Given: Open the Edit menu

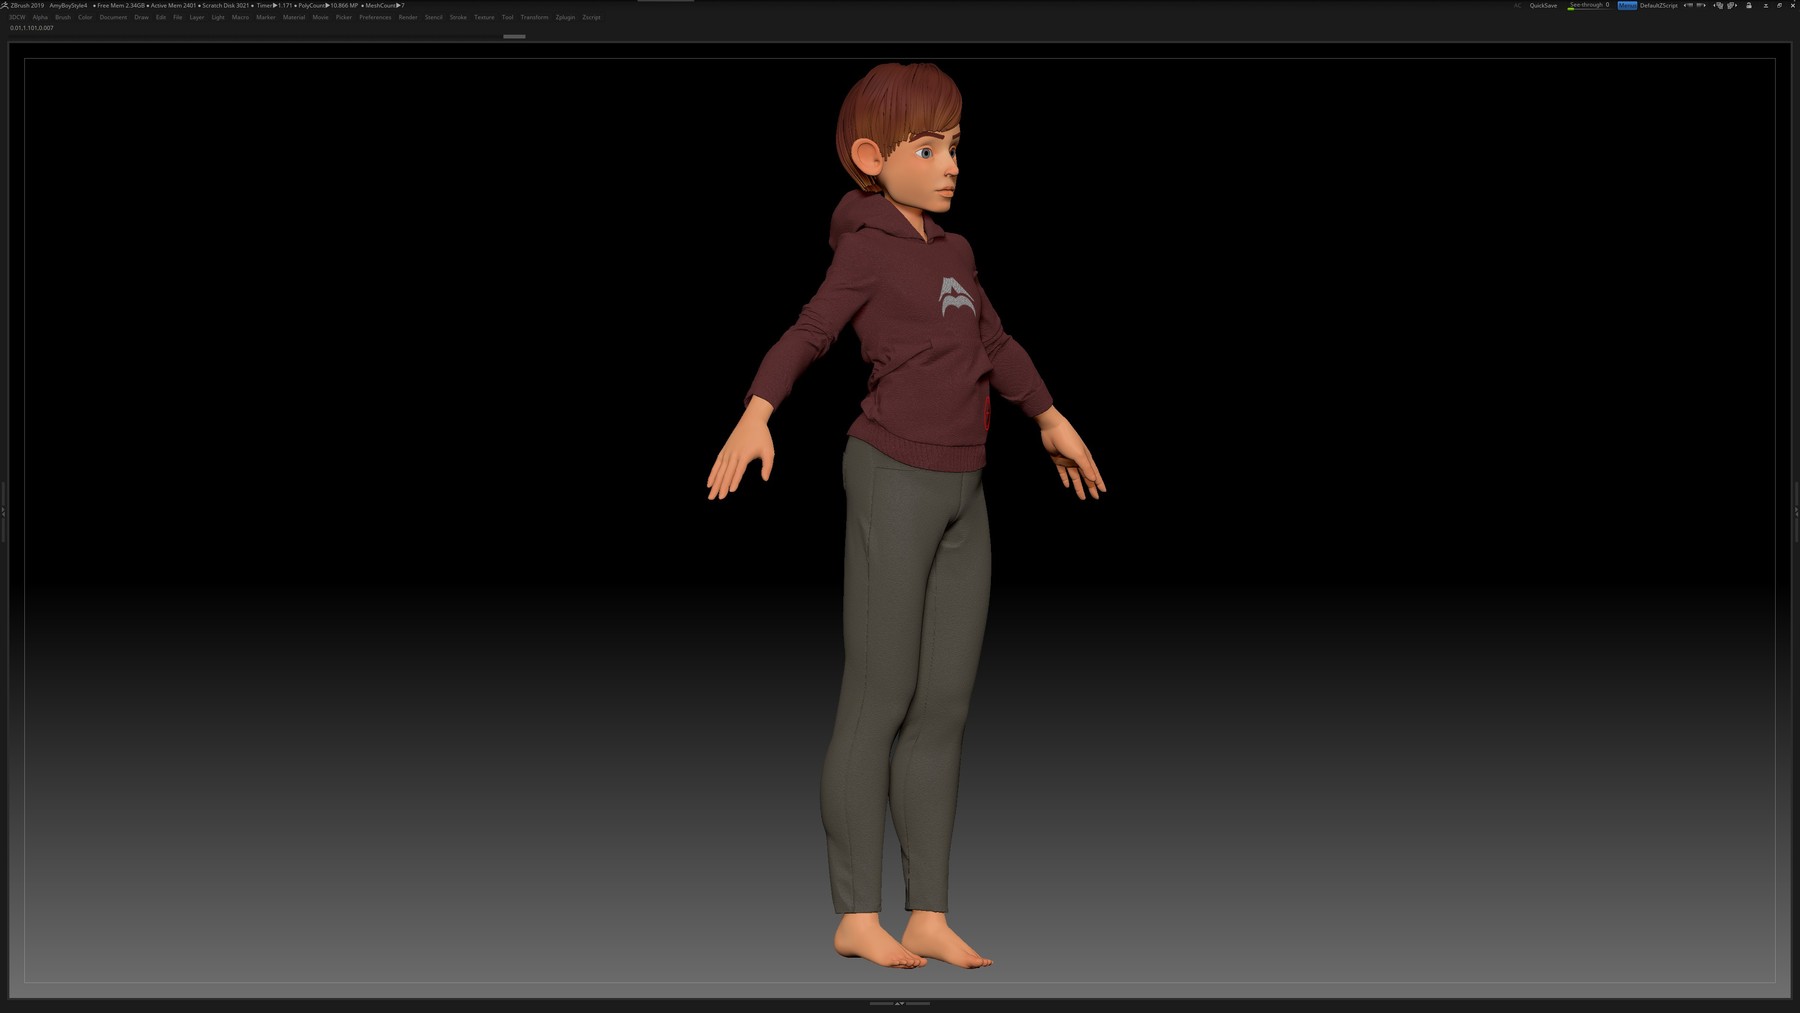Looking at the screenshot, I should [161, 17].
